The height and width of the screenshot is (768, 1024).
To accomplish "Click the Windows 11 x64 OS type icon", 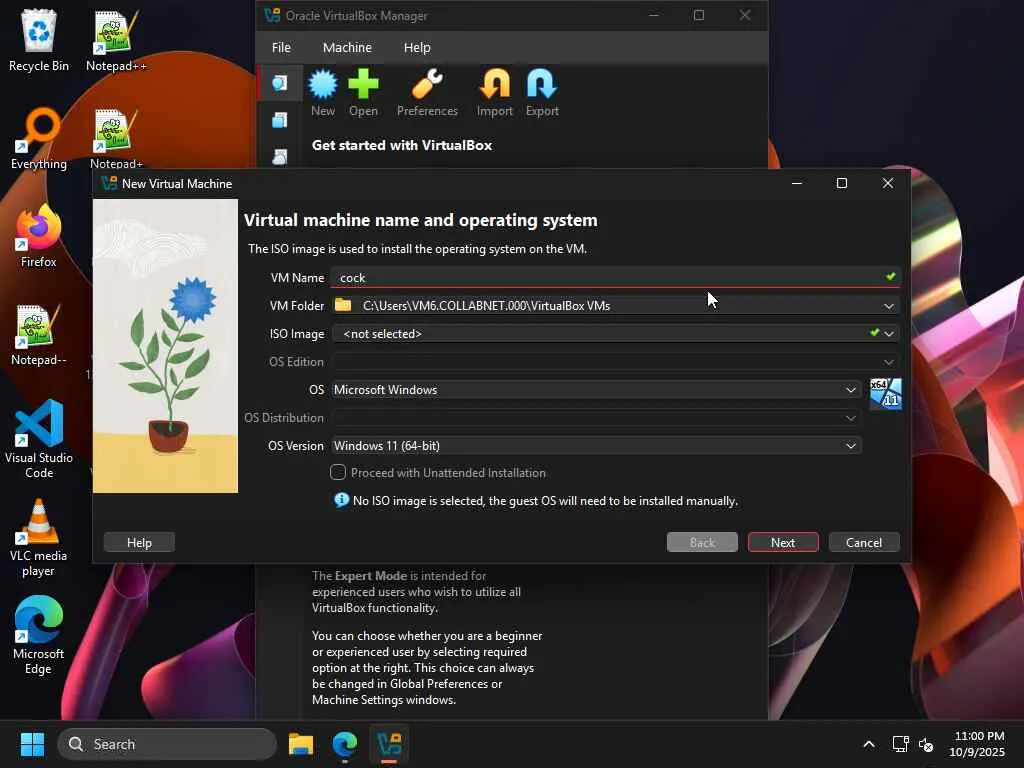I will pos(886,394).
